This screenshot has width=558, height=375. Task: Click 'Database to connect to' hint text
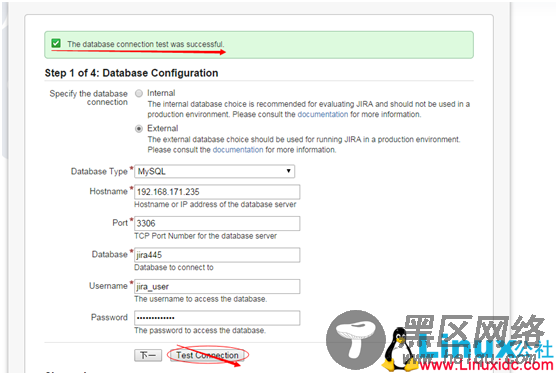tap(174, 268)
